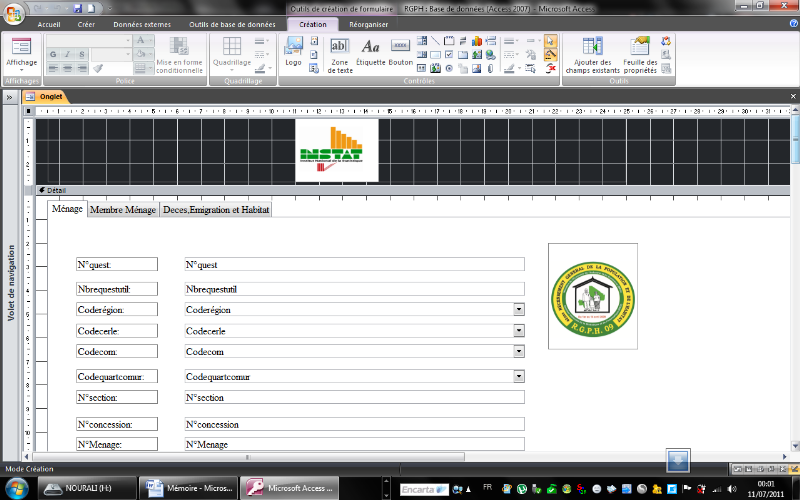Toggle the Select arrow tool
This screenshot has width=800, height=500.
551,40
